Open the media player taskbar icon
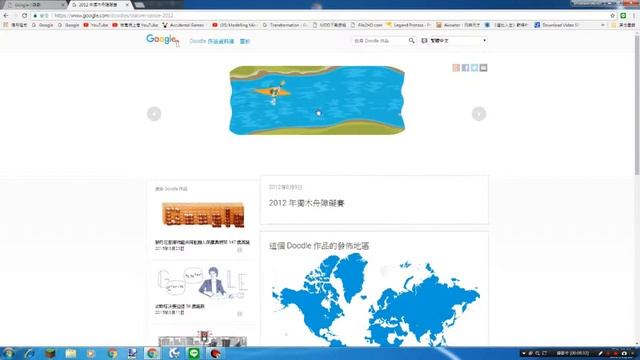 91,353
